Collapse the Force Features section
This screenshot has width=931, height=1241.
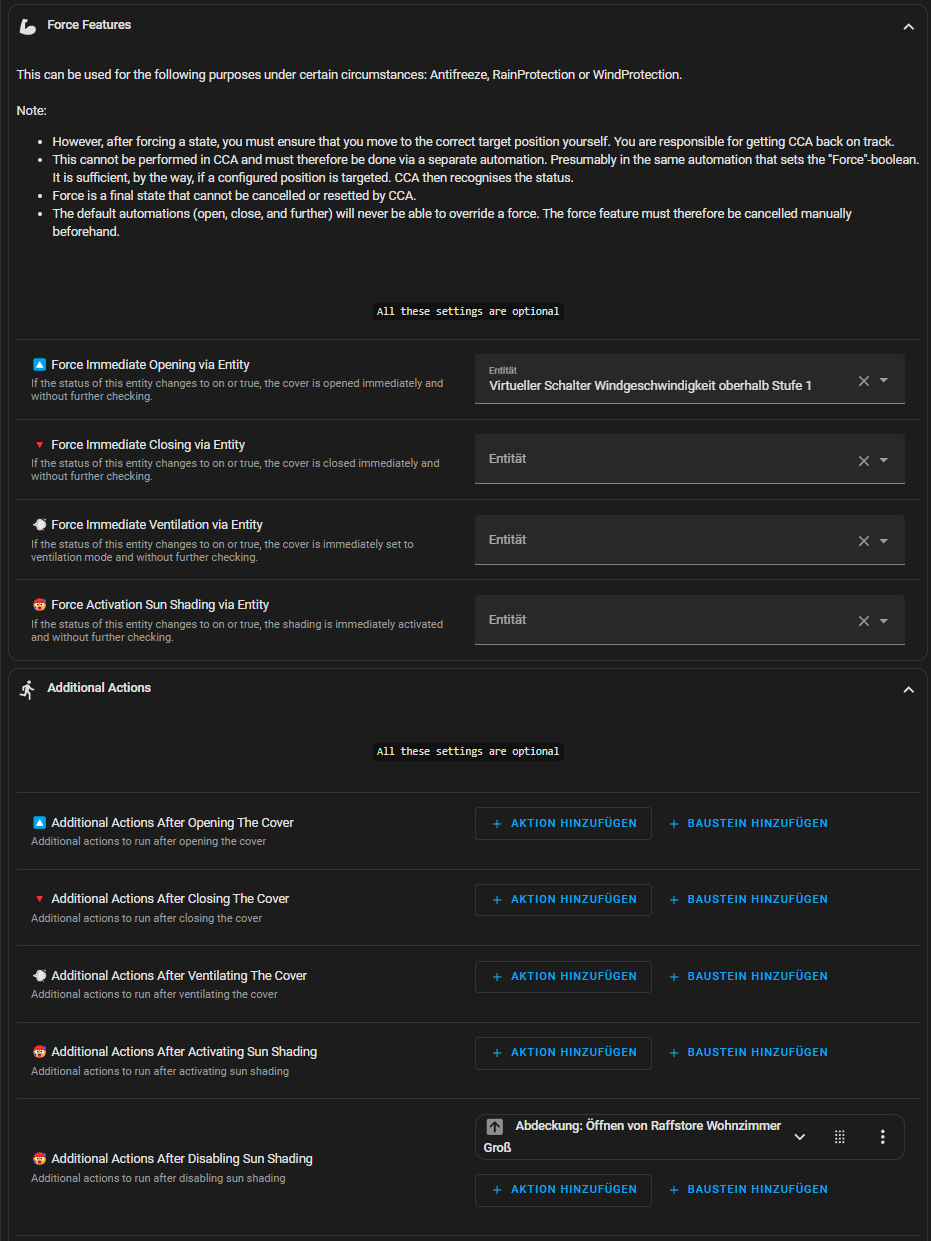pyautogui.click(x=908, y=27)
